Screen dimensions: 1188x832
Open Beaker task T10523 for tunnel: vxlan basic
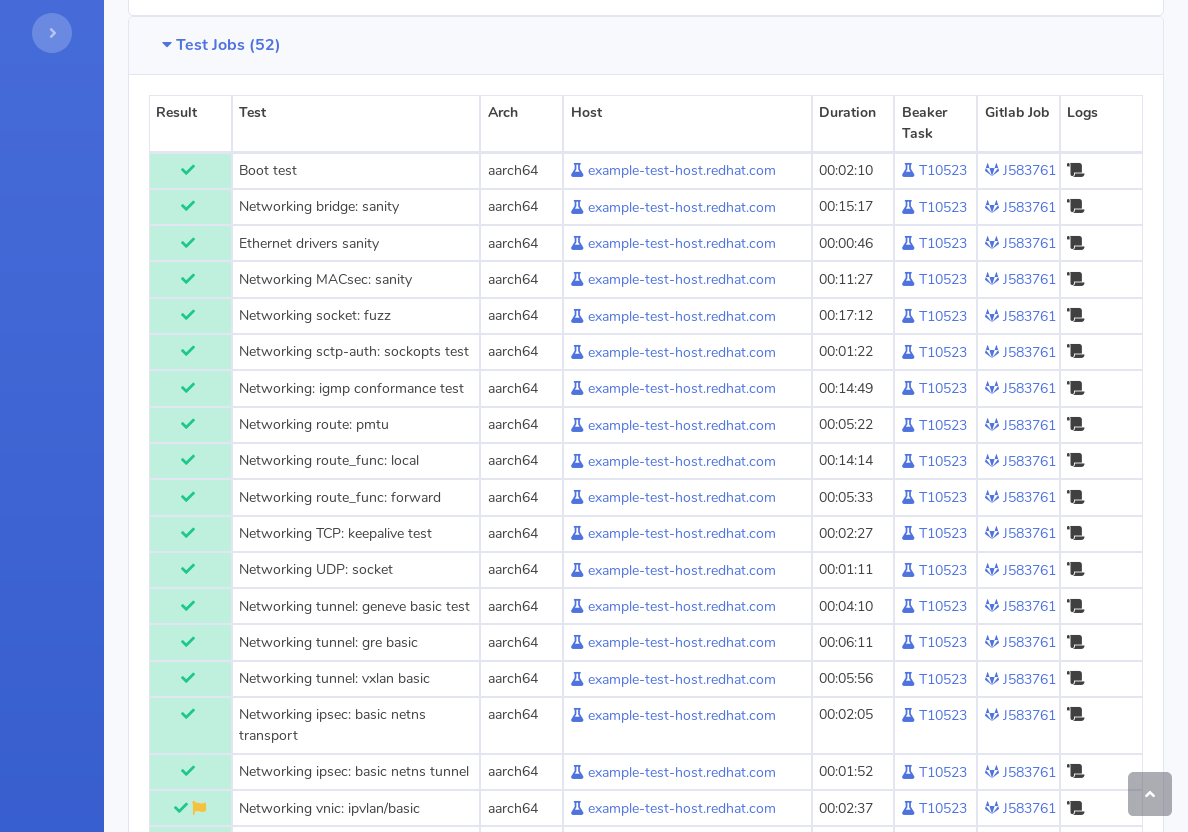point(943,678)
